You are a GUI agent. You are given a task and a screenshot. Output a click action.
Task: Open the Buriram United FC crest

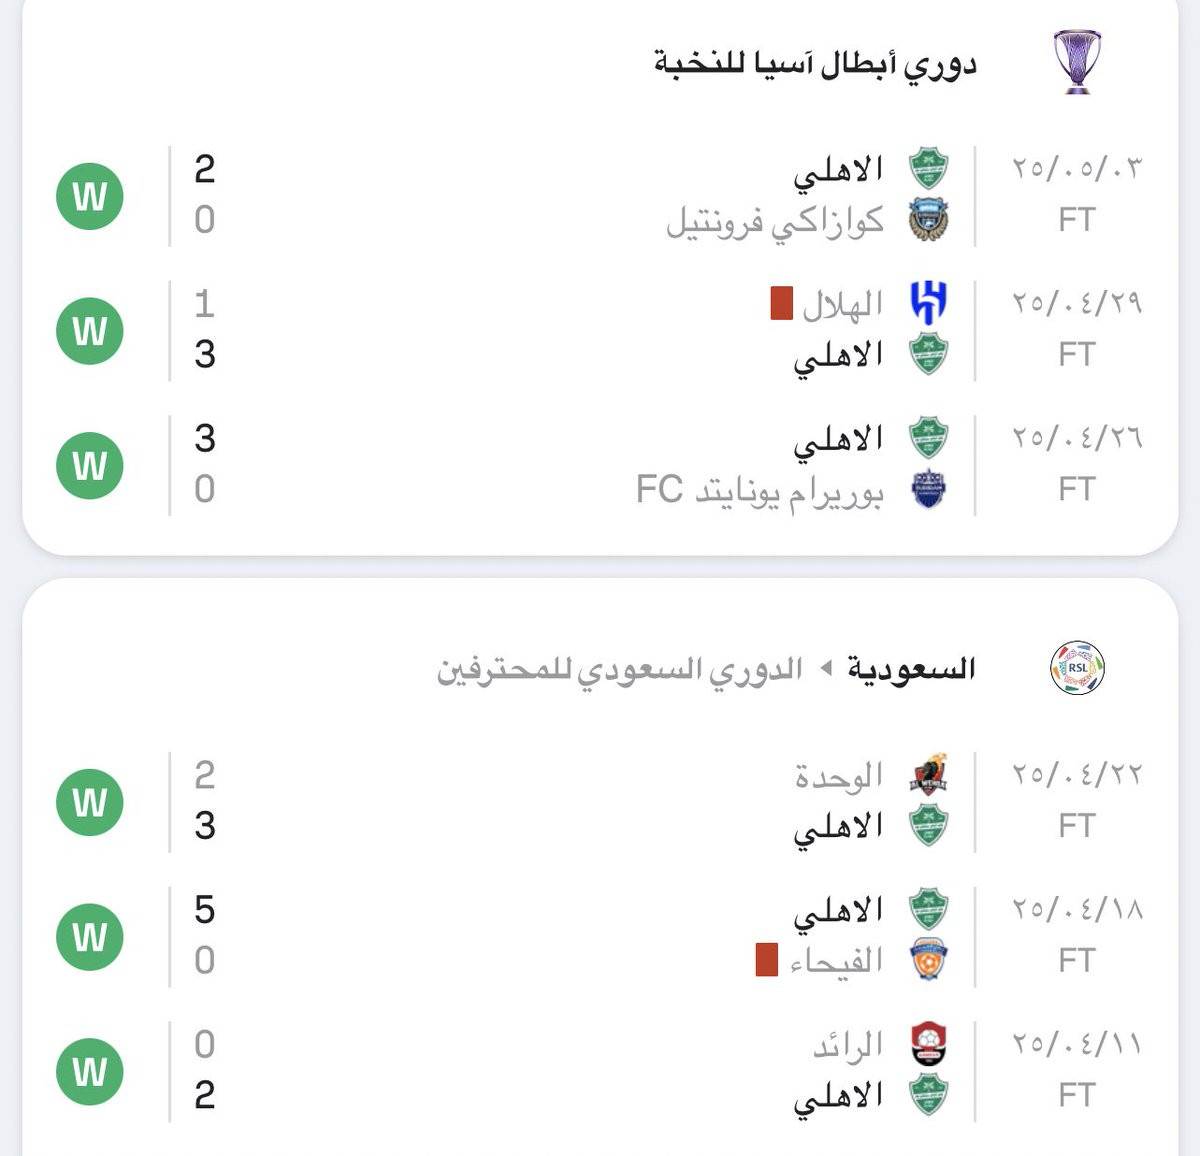click(928, 489)
